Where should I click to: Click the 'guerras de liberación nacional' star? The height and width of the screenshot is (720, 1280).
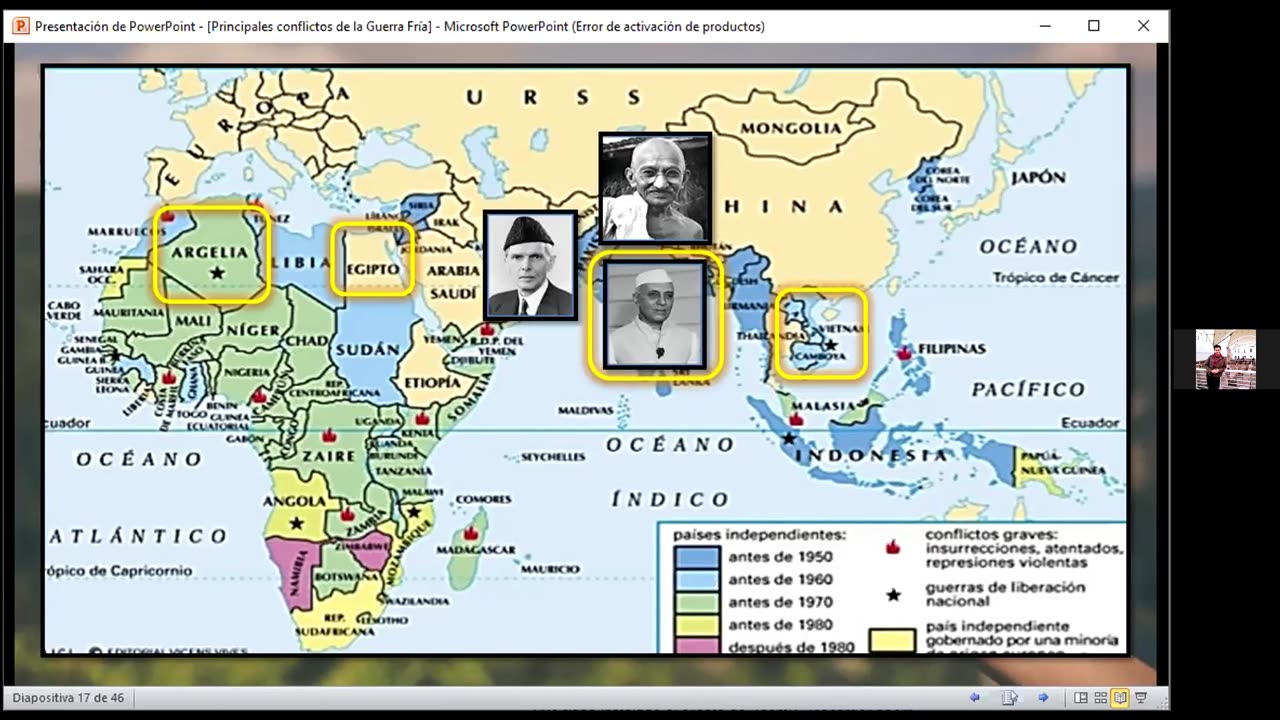tap(894, 595)
